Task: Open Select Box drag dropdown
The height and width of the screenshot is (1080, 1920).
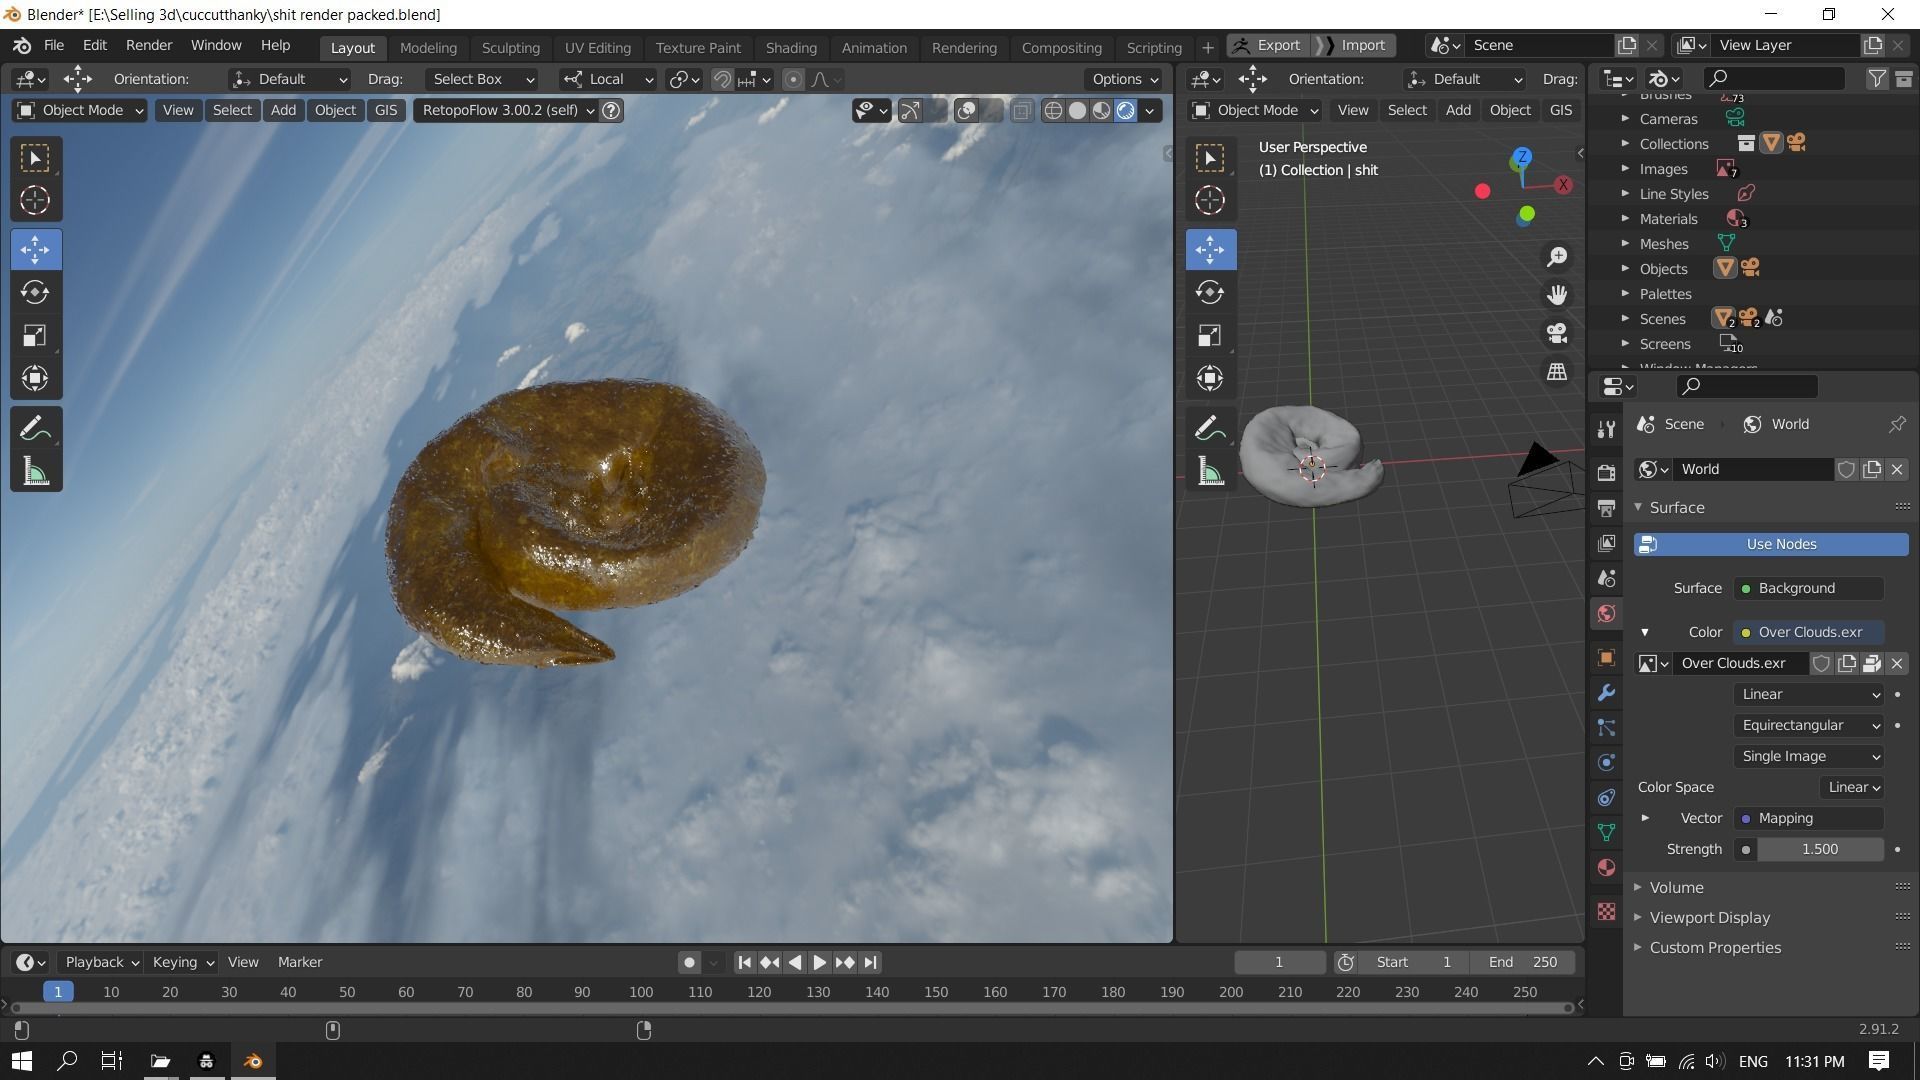Action: 483,79
